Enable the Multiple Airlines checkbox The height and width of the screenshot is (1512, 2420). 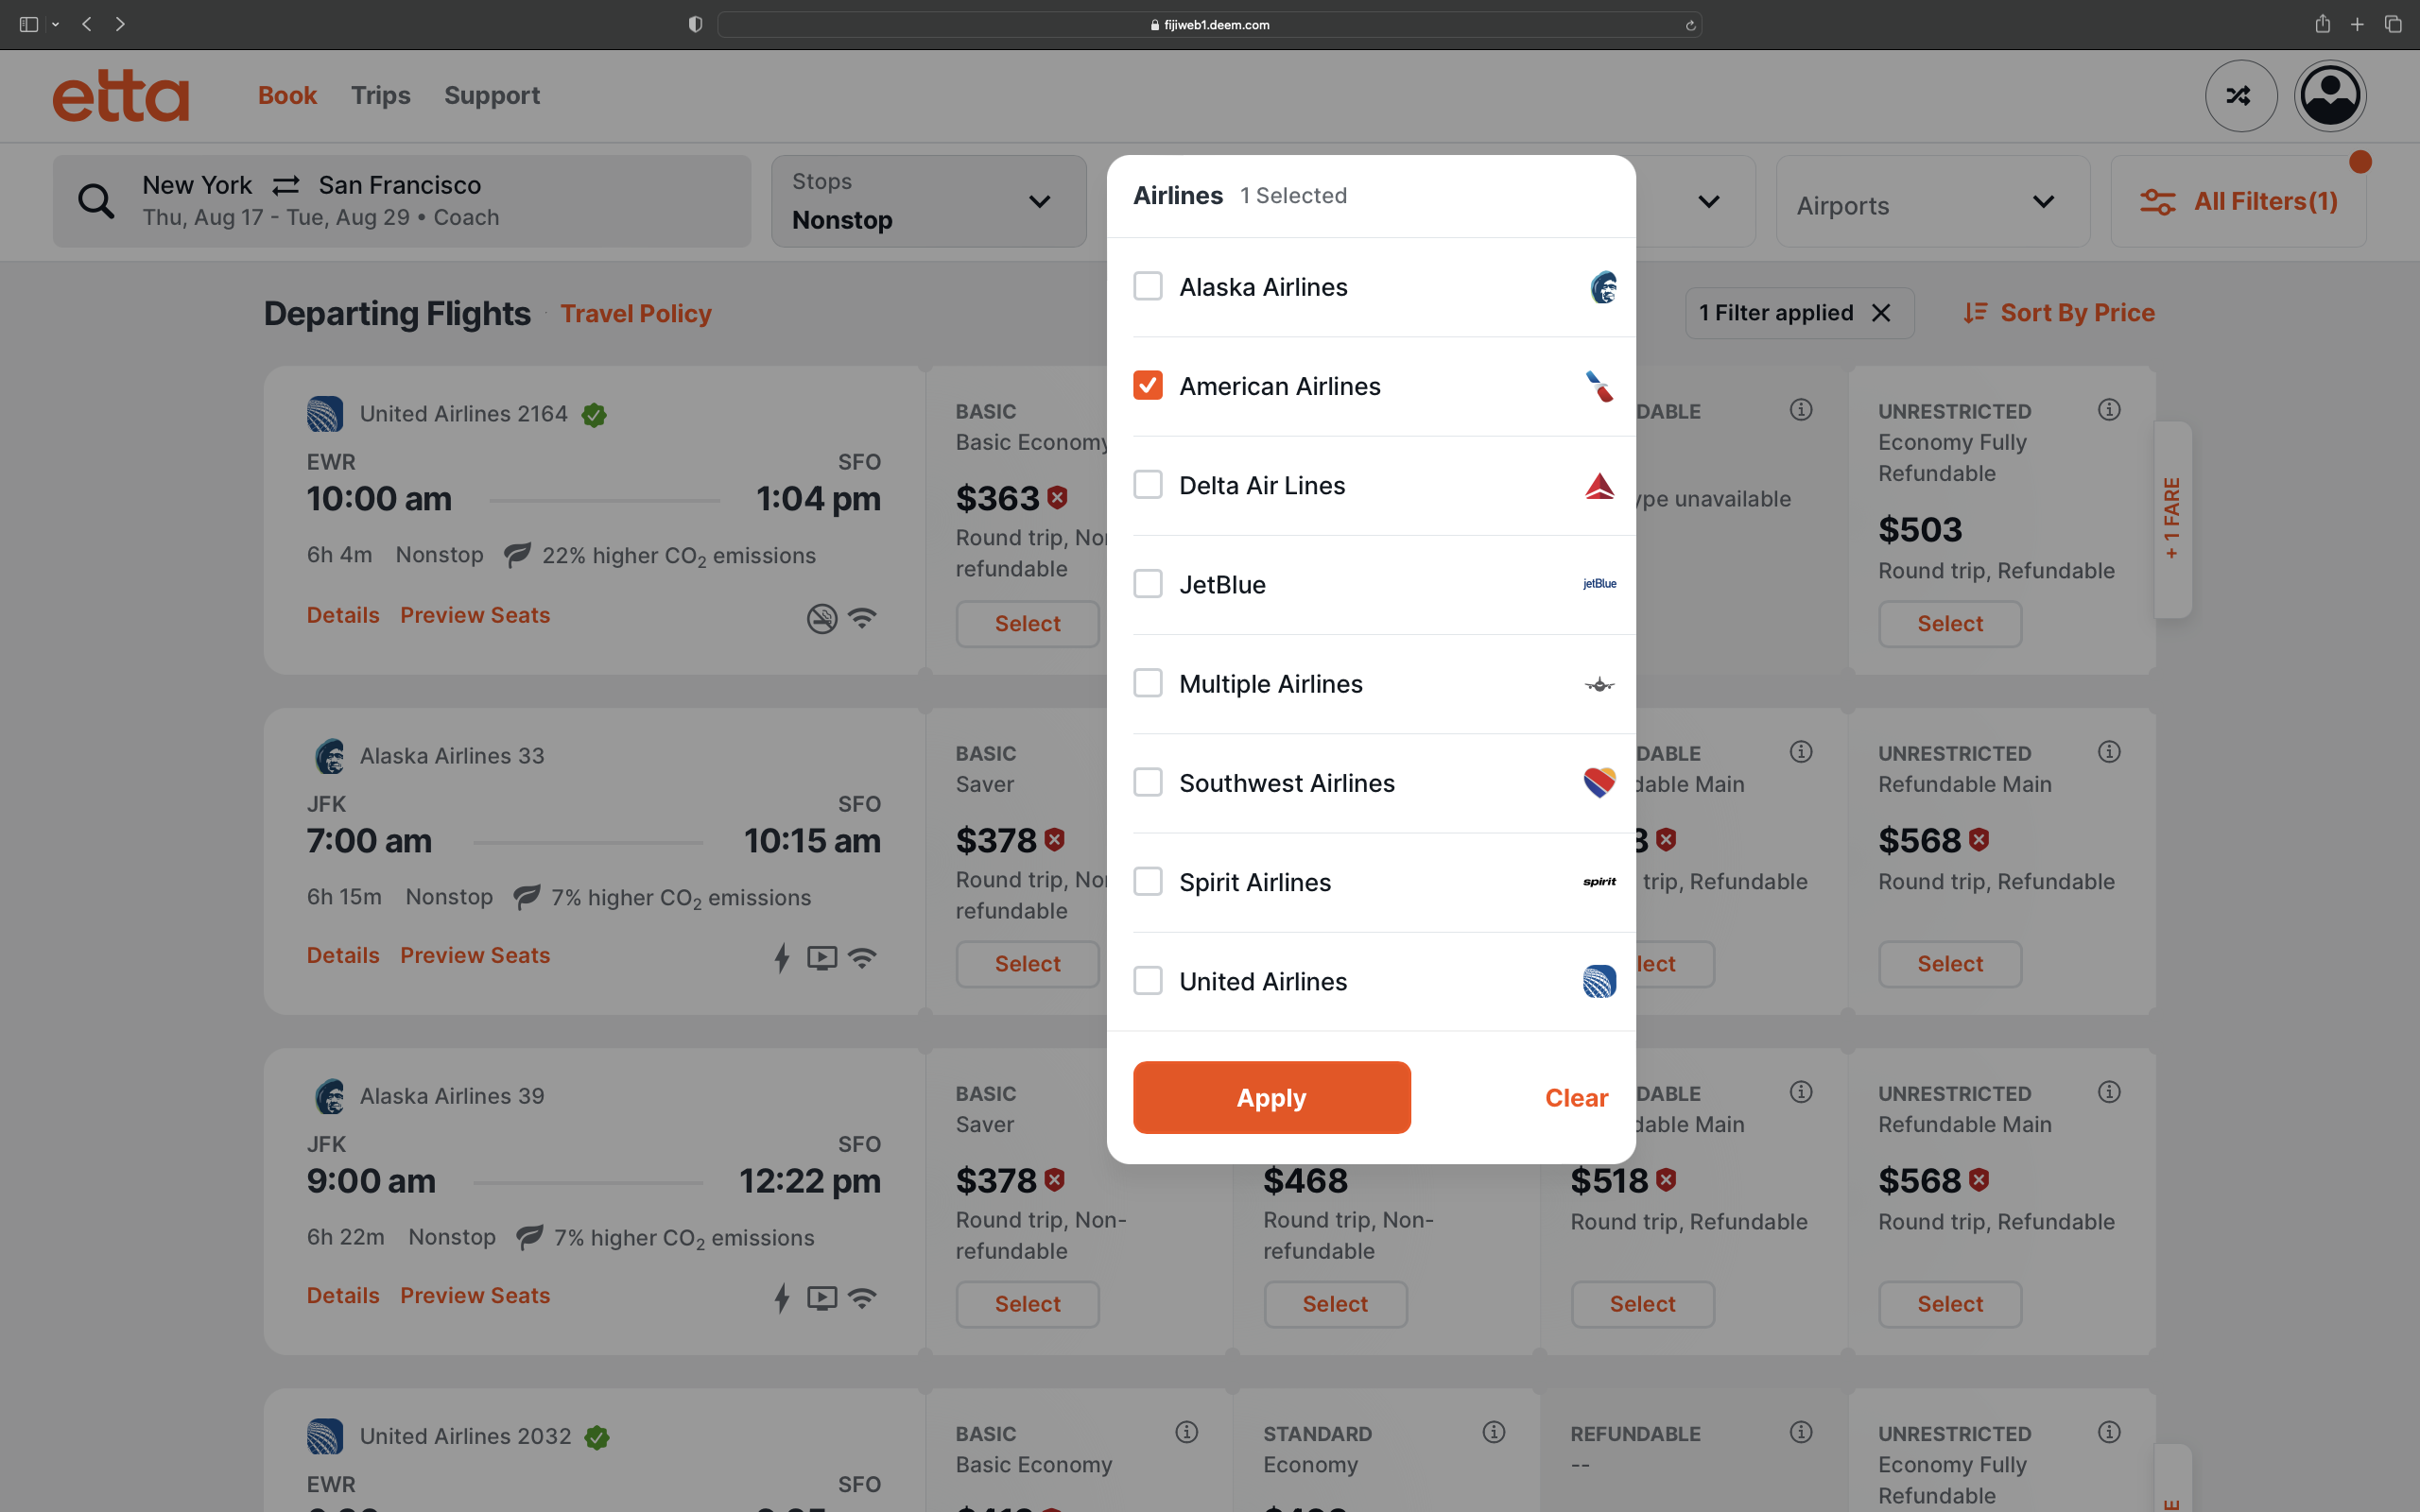(x=1147, y=683)
